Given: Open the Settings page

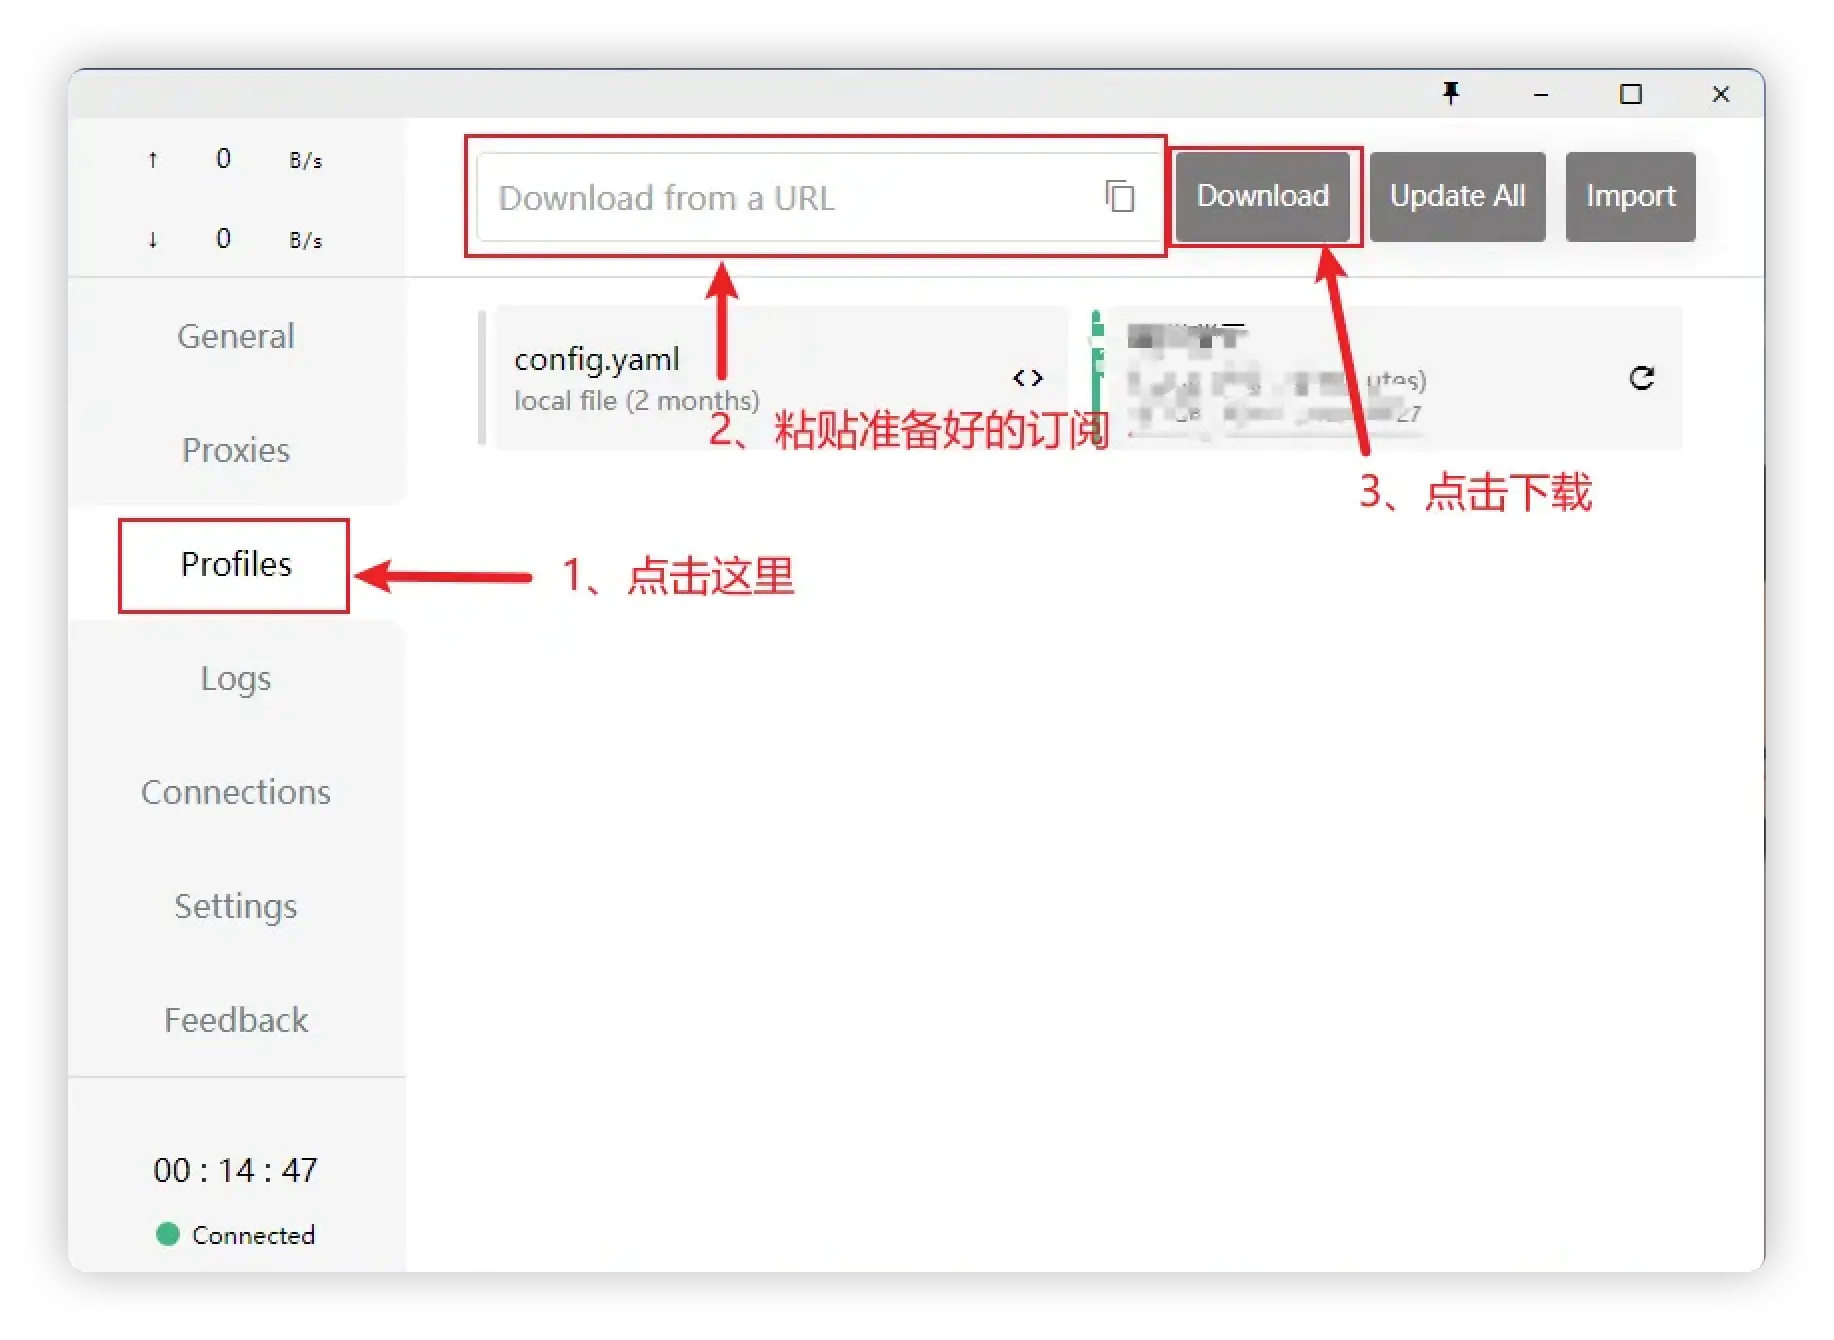Looking at the screenshot, I should [236, 906].
